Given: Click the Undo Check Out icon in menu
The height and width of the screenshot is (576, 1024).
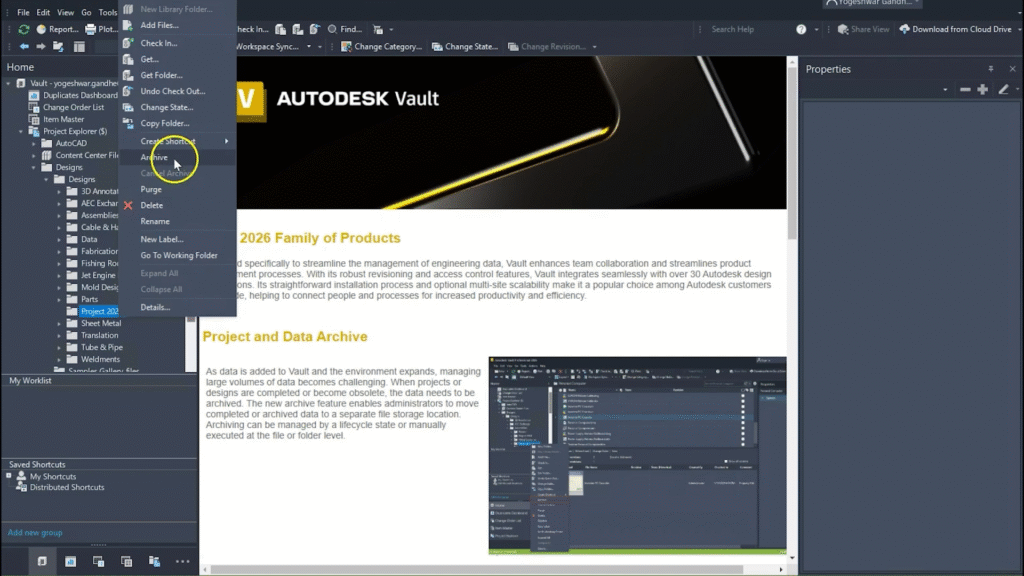Looking at the screenshot, I should 128,91.
